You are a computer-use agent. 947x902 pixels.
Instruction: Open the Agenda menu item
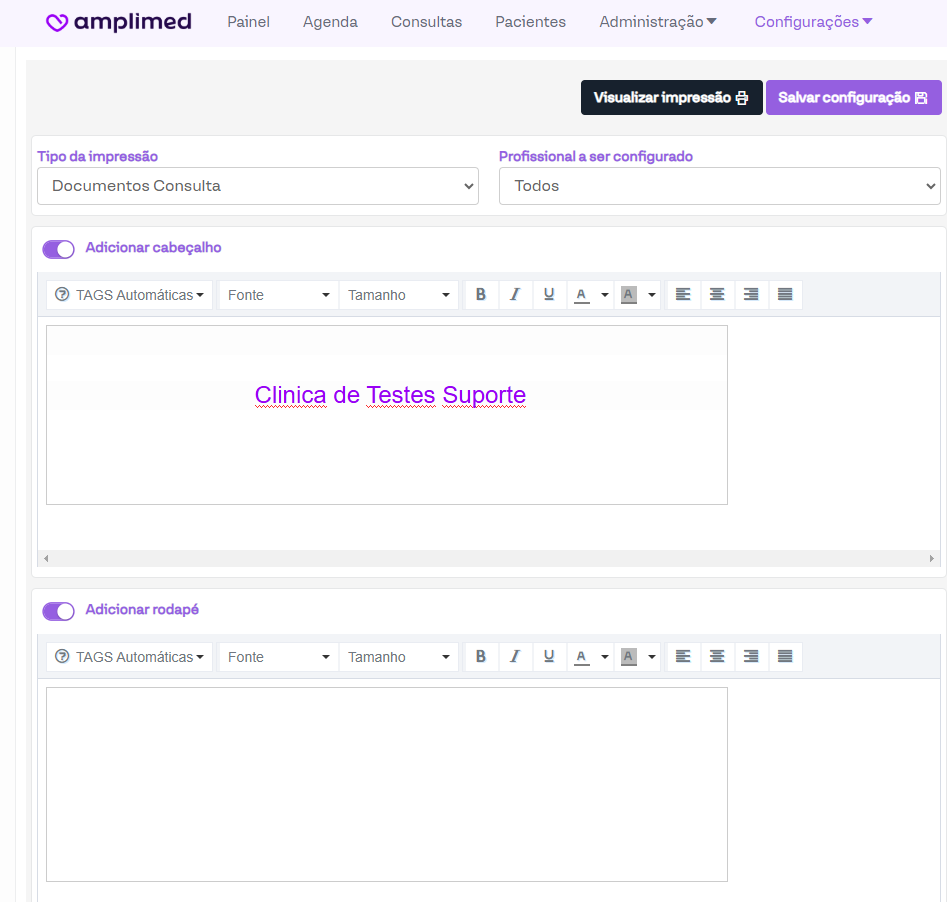tap(330, 22)
